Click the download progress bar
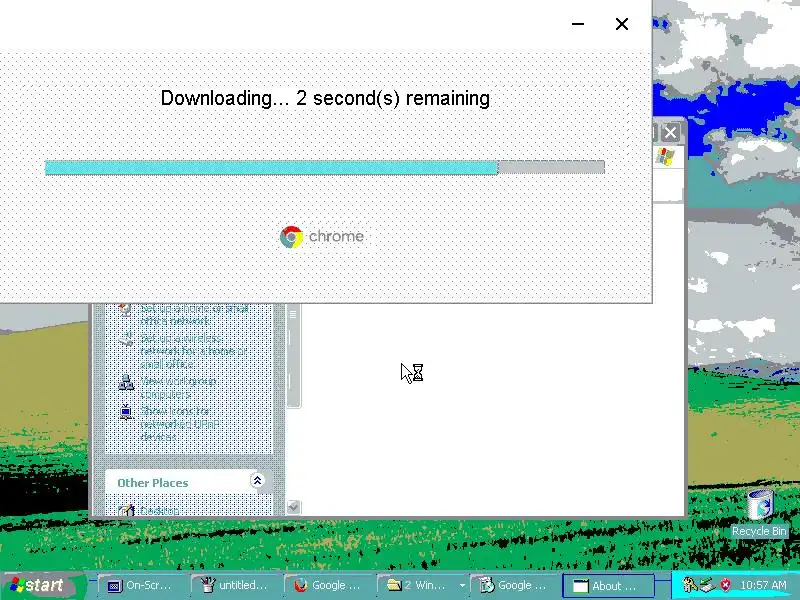The height and width of the screenshot is (600, 800). point(324,167)
